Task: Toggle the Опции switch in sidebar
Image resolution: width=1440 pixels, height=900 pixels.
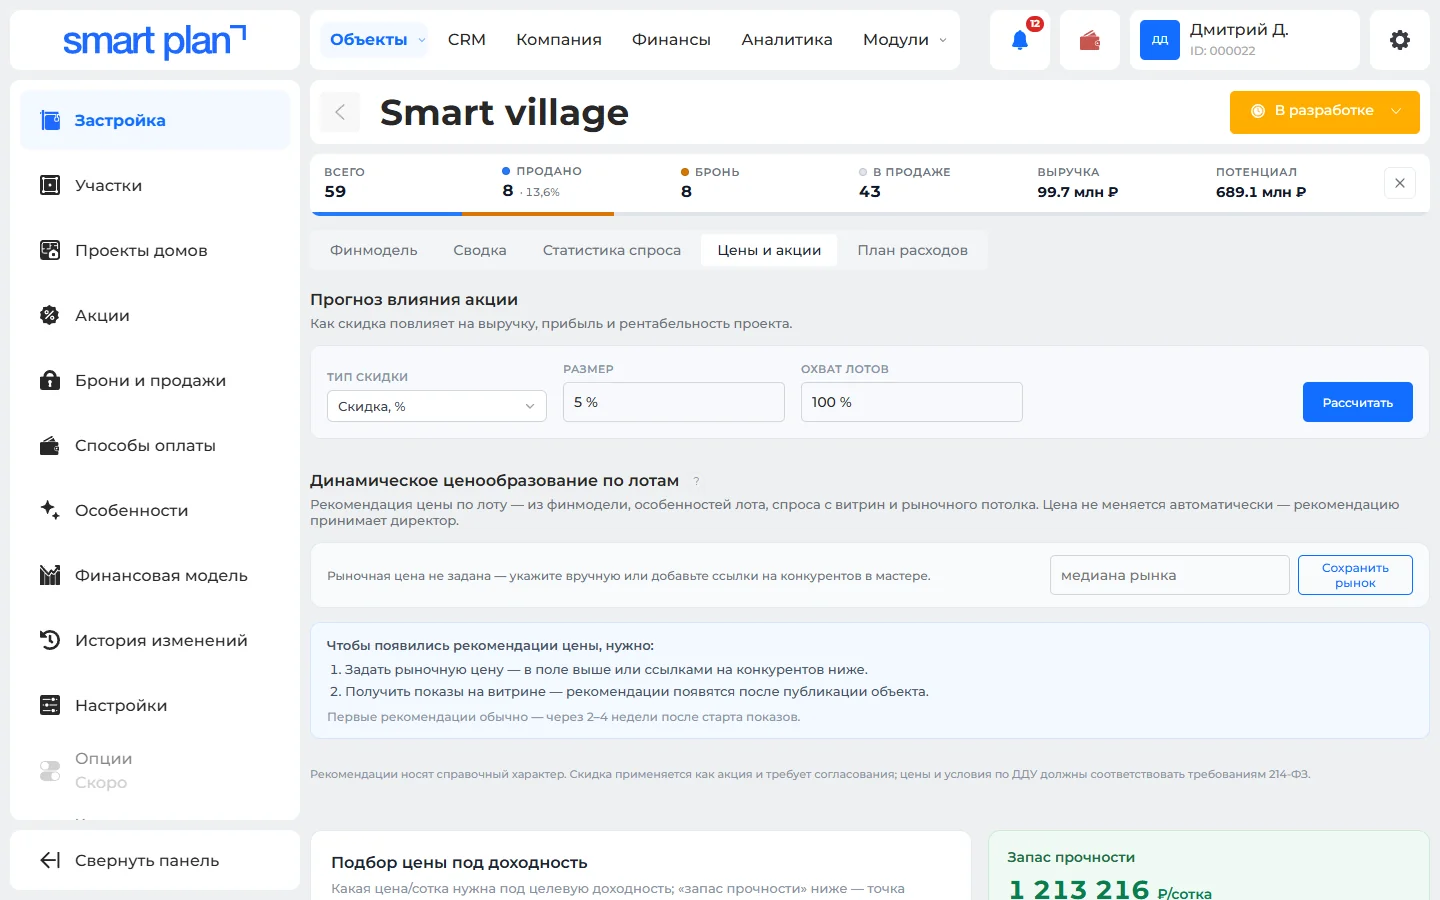Action: tap(50, 770)
